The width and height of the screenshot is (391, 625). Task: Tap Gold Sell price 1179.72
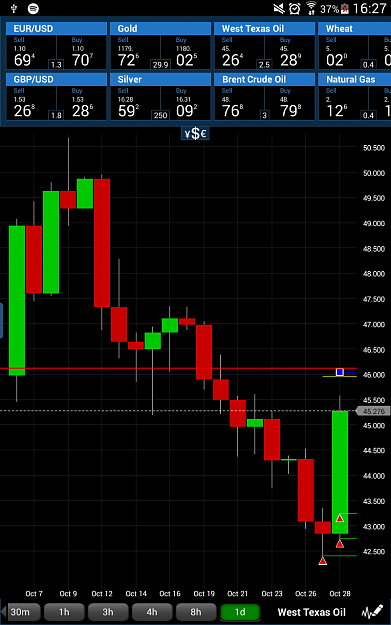pos(128,56)
